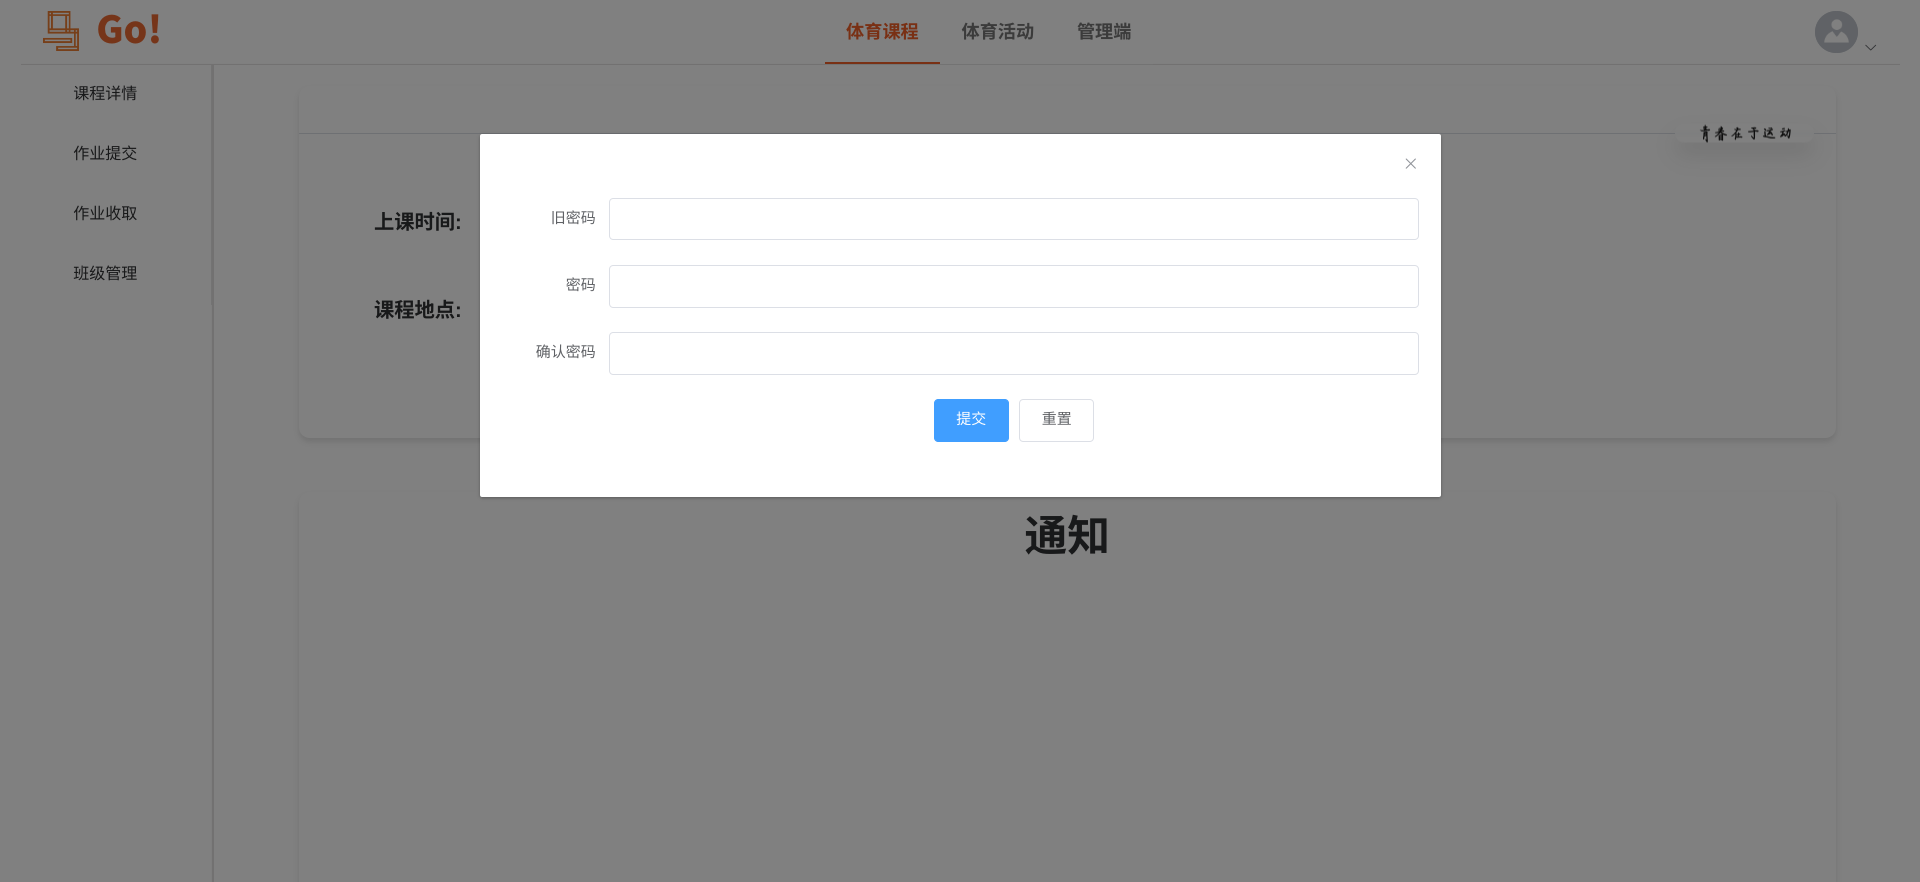Select 课程详情 in the sidebar
This screenshot has height=882, width=1920.
[105, 93]
